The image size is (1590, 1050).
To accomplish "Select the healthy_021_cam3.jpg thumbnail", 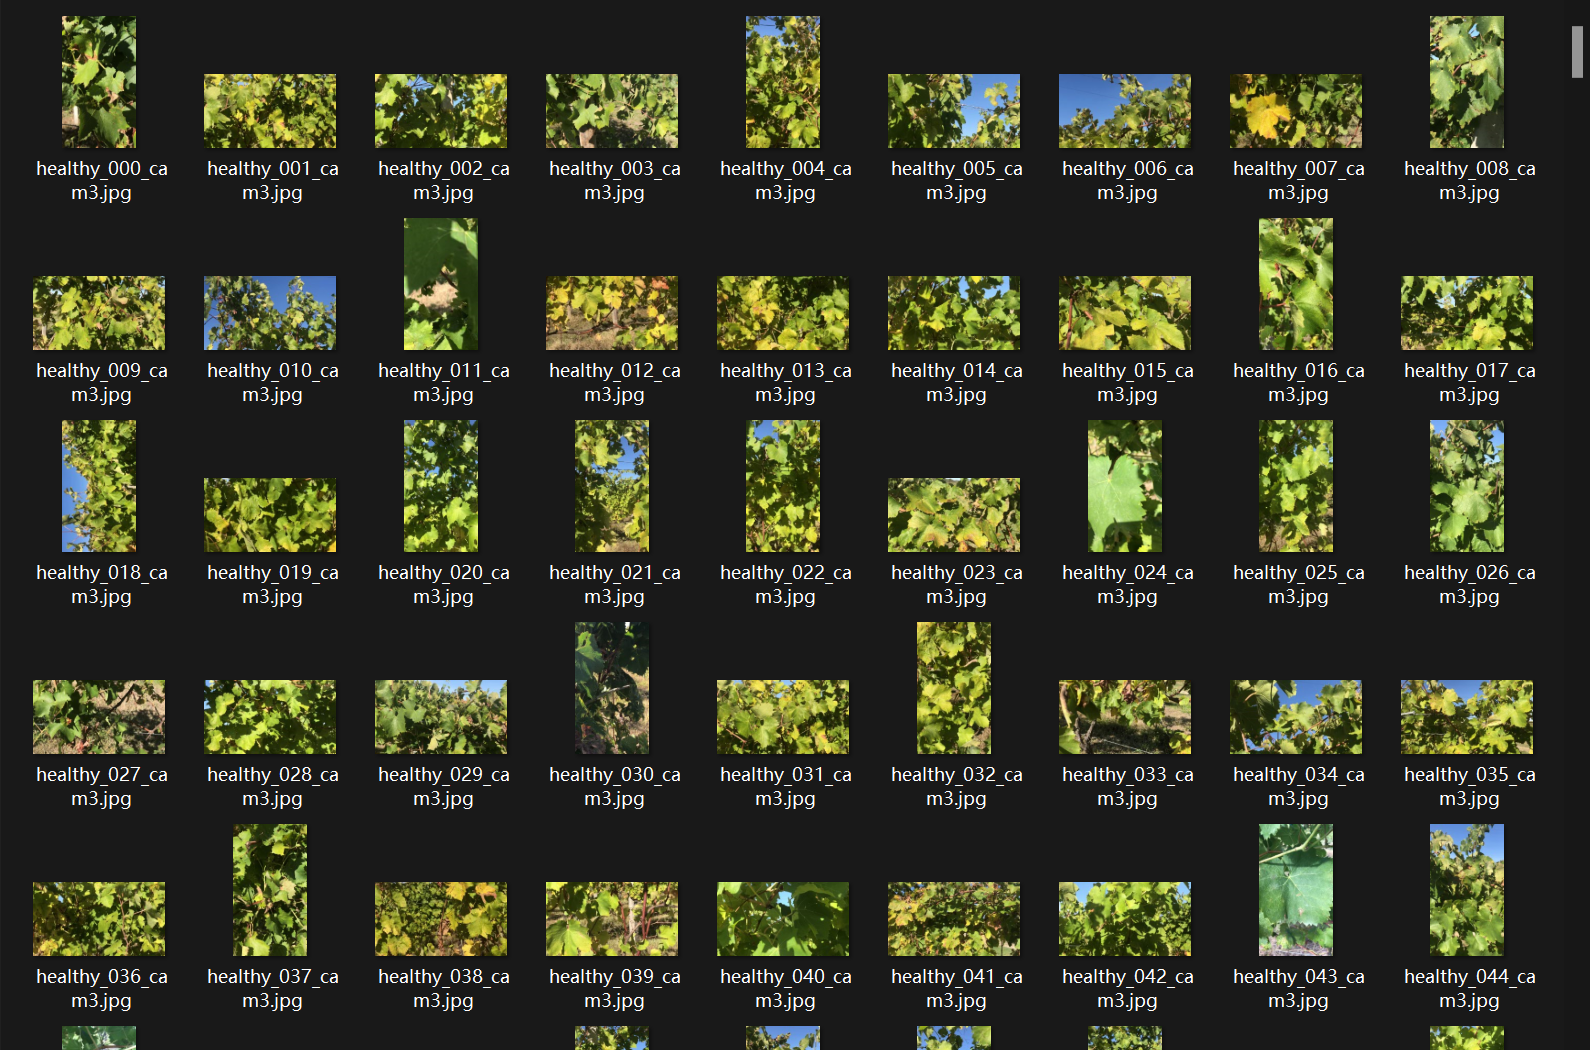I will 612,486.
